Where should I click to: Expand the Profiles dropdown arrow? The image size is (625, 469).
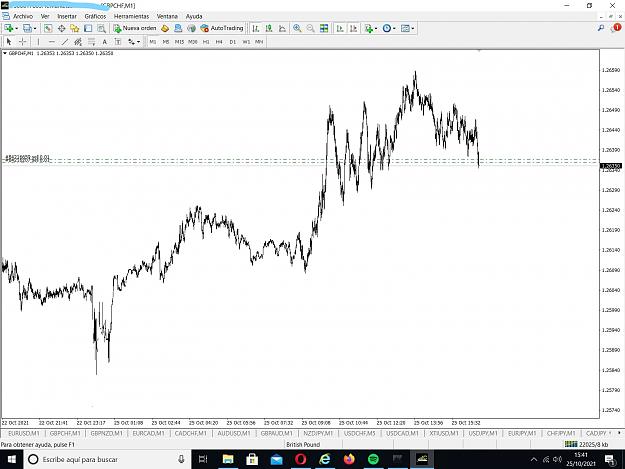pos(35,29)
